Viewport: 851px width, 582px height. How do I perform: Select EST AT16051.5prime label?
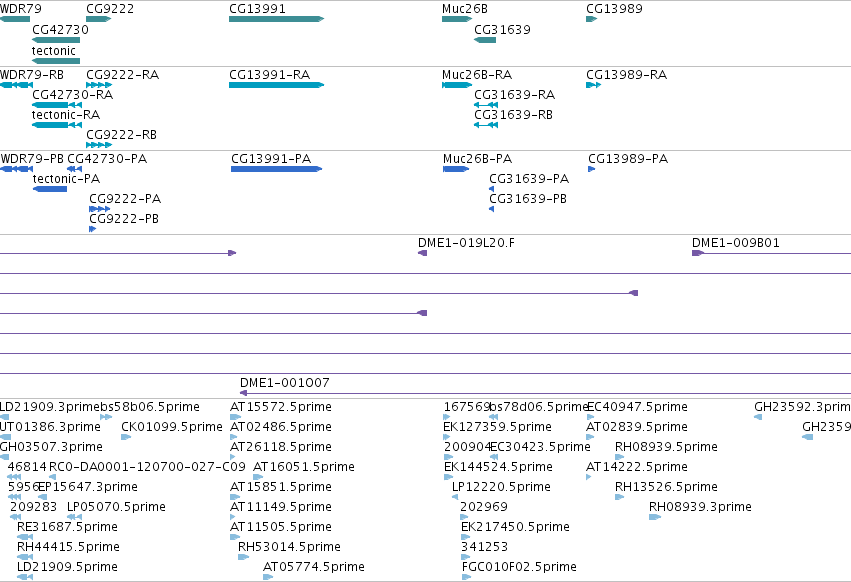pos(303,467)
